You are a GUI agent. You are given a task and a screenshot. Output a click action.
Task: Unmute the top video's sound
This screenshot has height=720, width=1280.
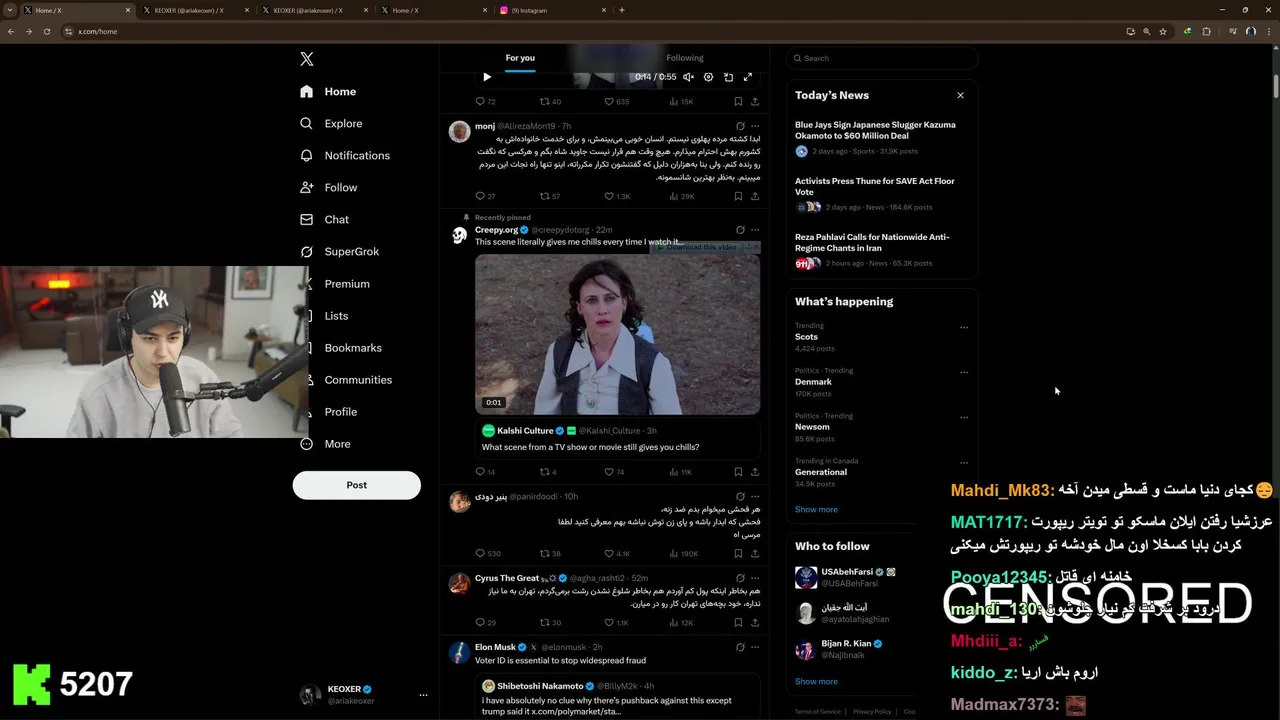[x=688, y=77]
